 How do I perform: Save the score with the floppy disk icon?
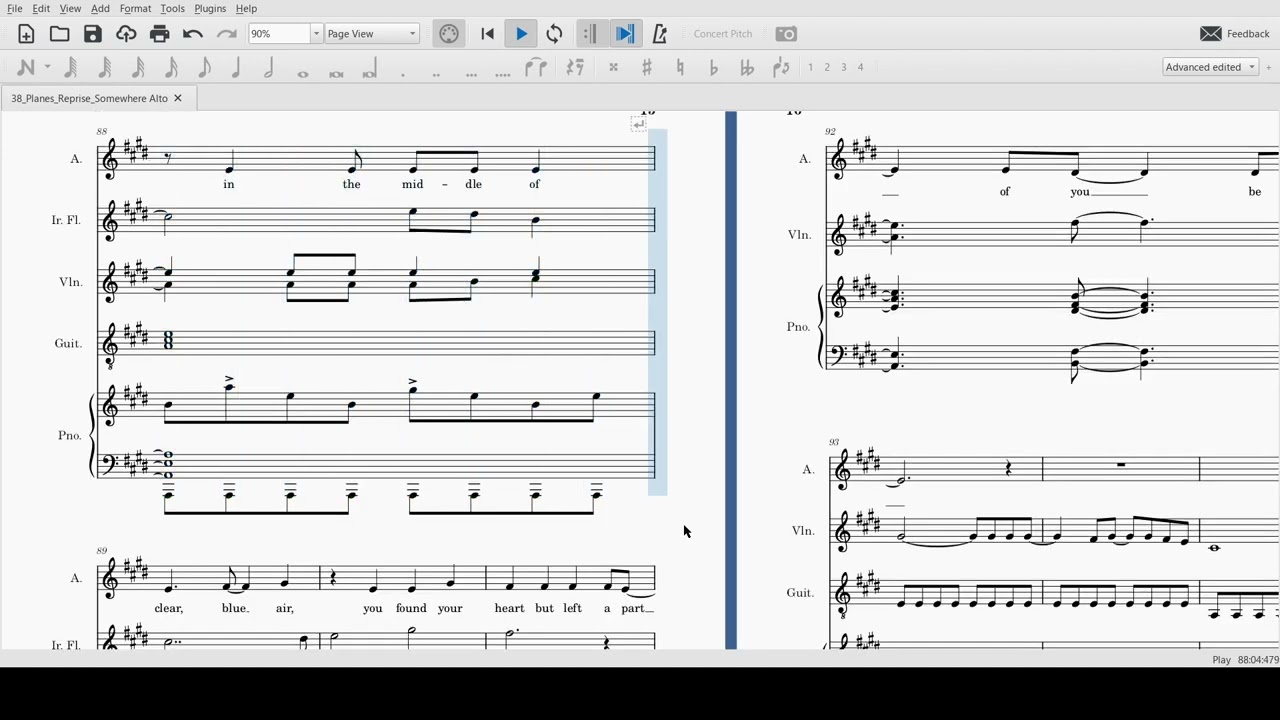tap(93, 34)
